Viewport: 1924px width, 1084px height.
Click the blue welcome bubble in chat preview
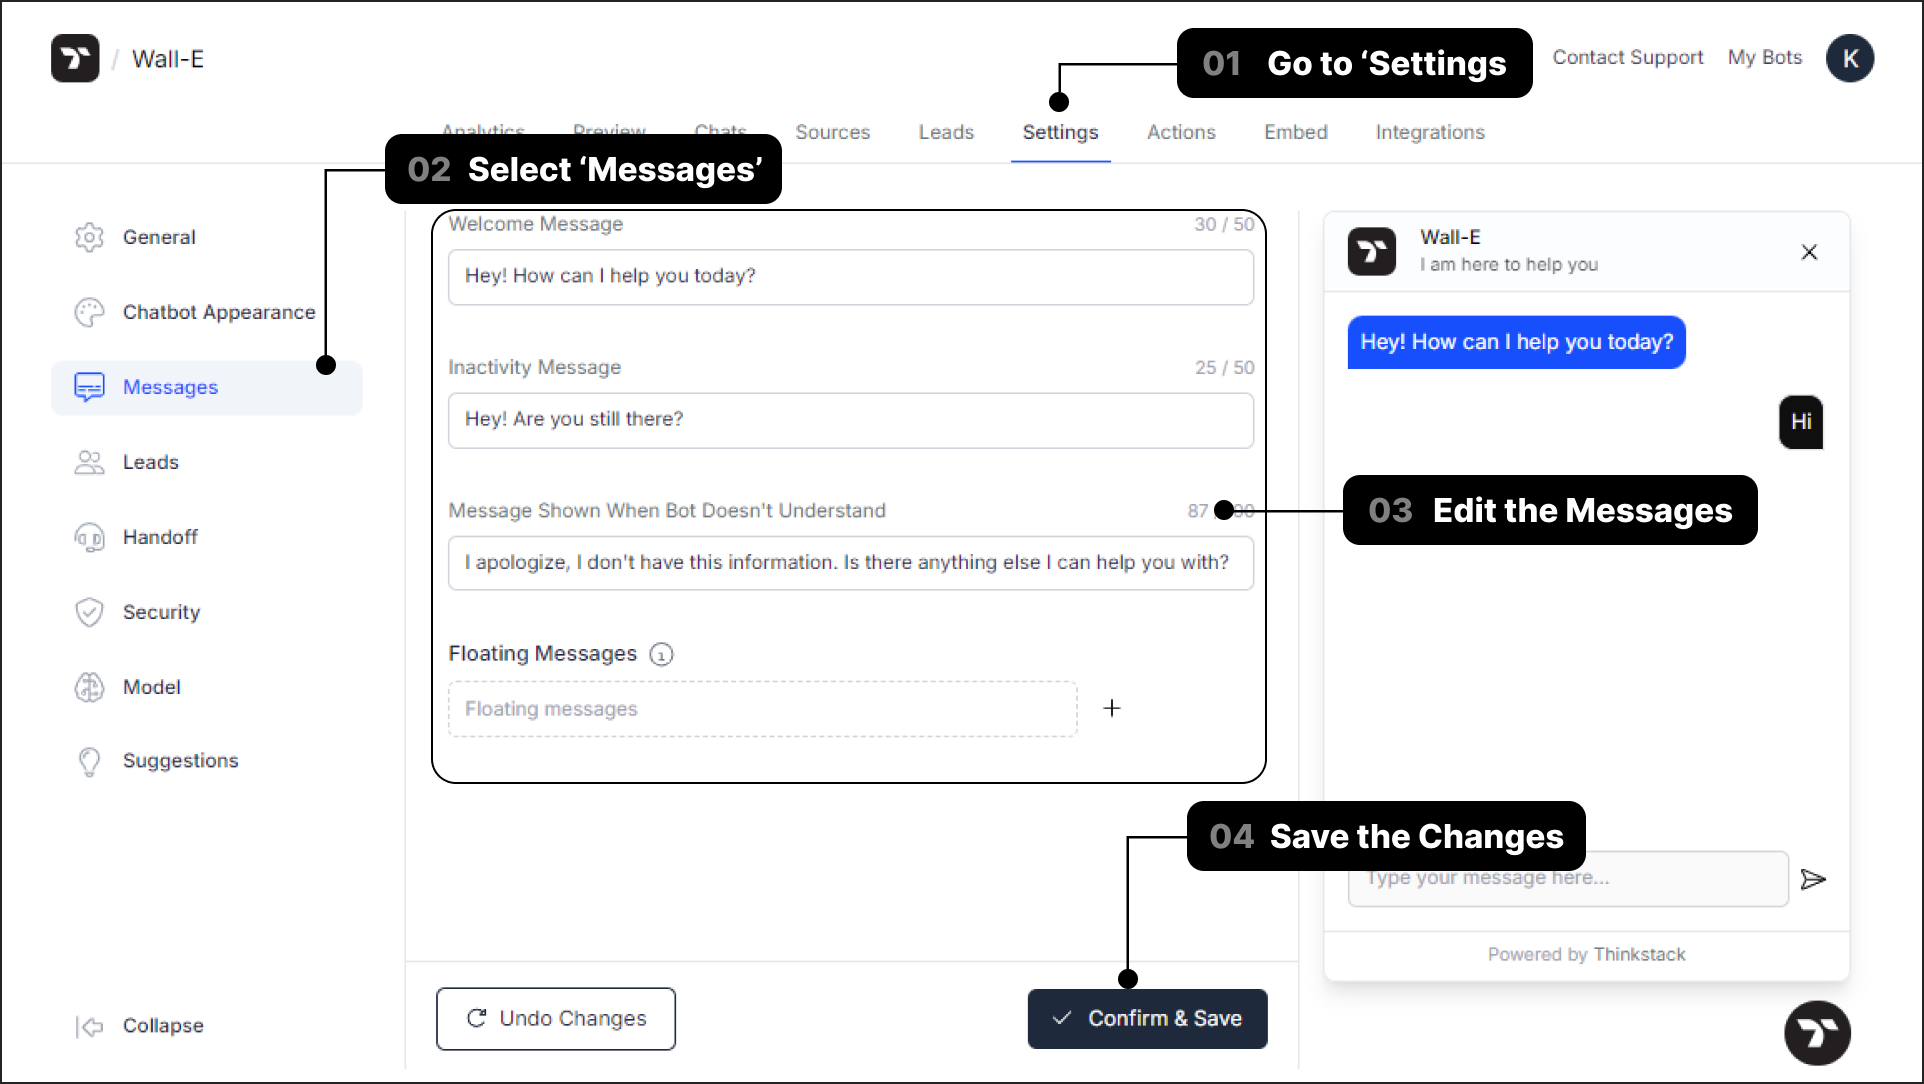[1516, 342]
